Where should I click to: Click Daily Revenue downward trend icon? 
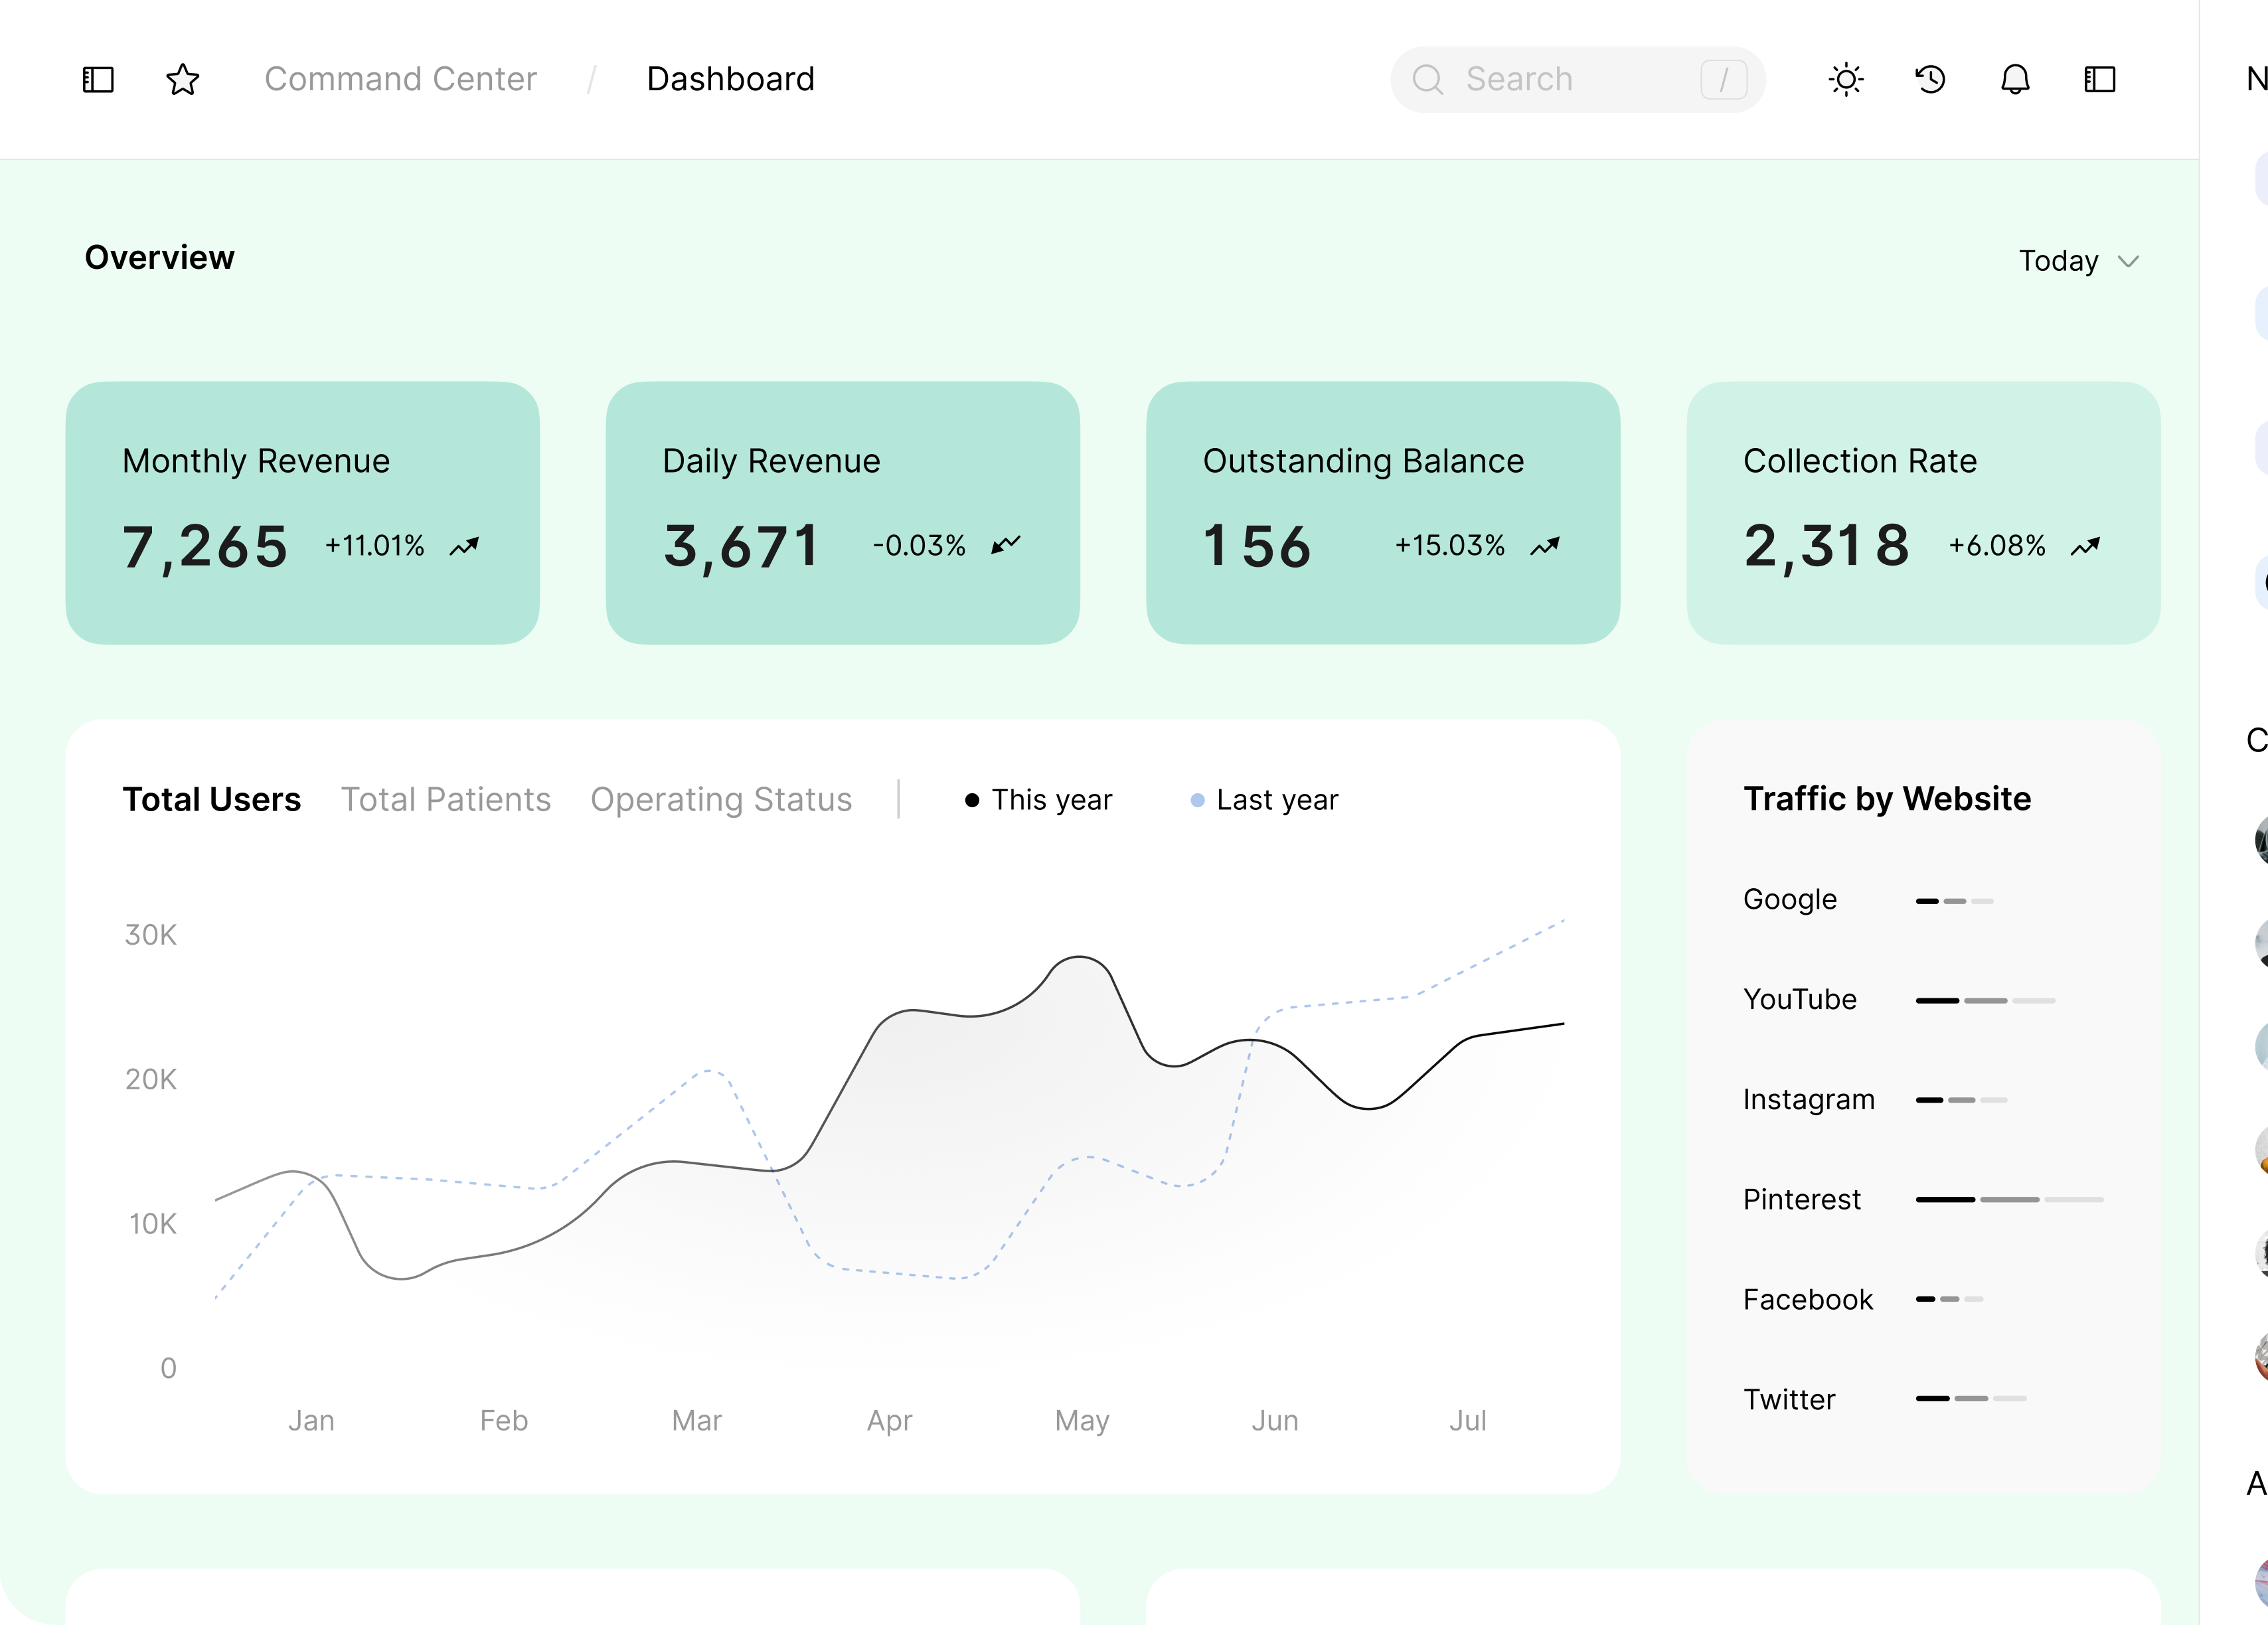[x=1005, y=545]
